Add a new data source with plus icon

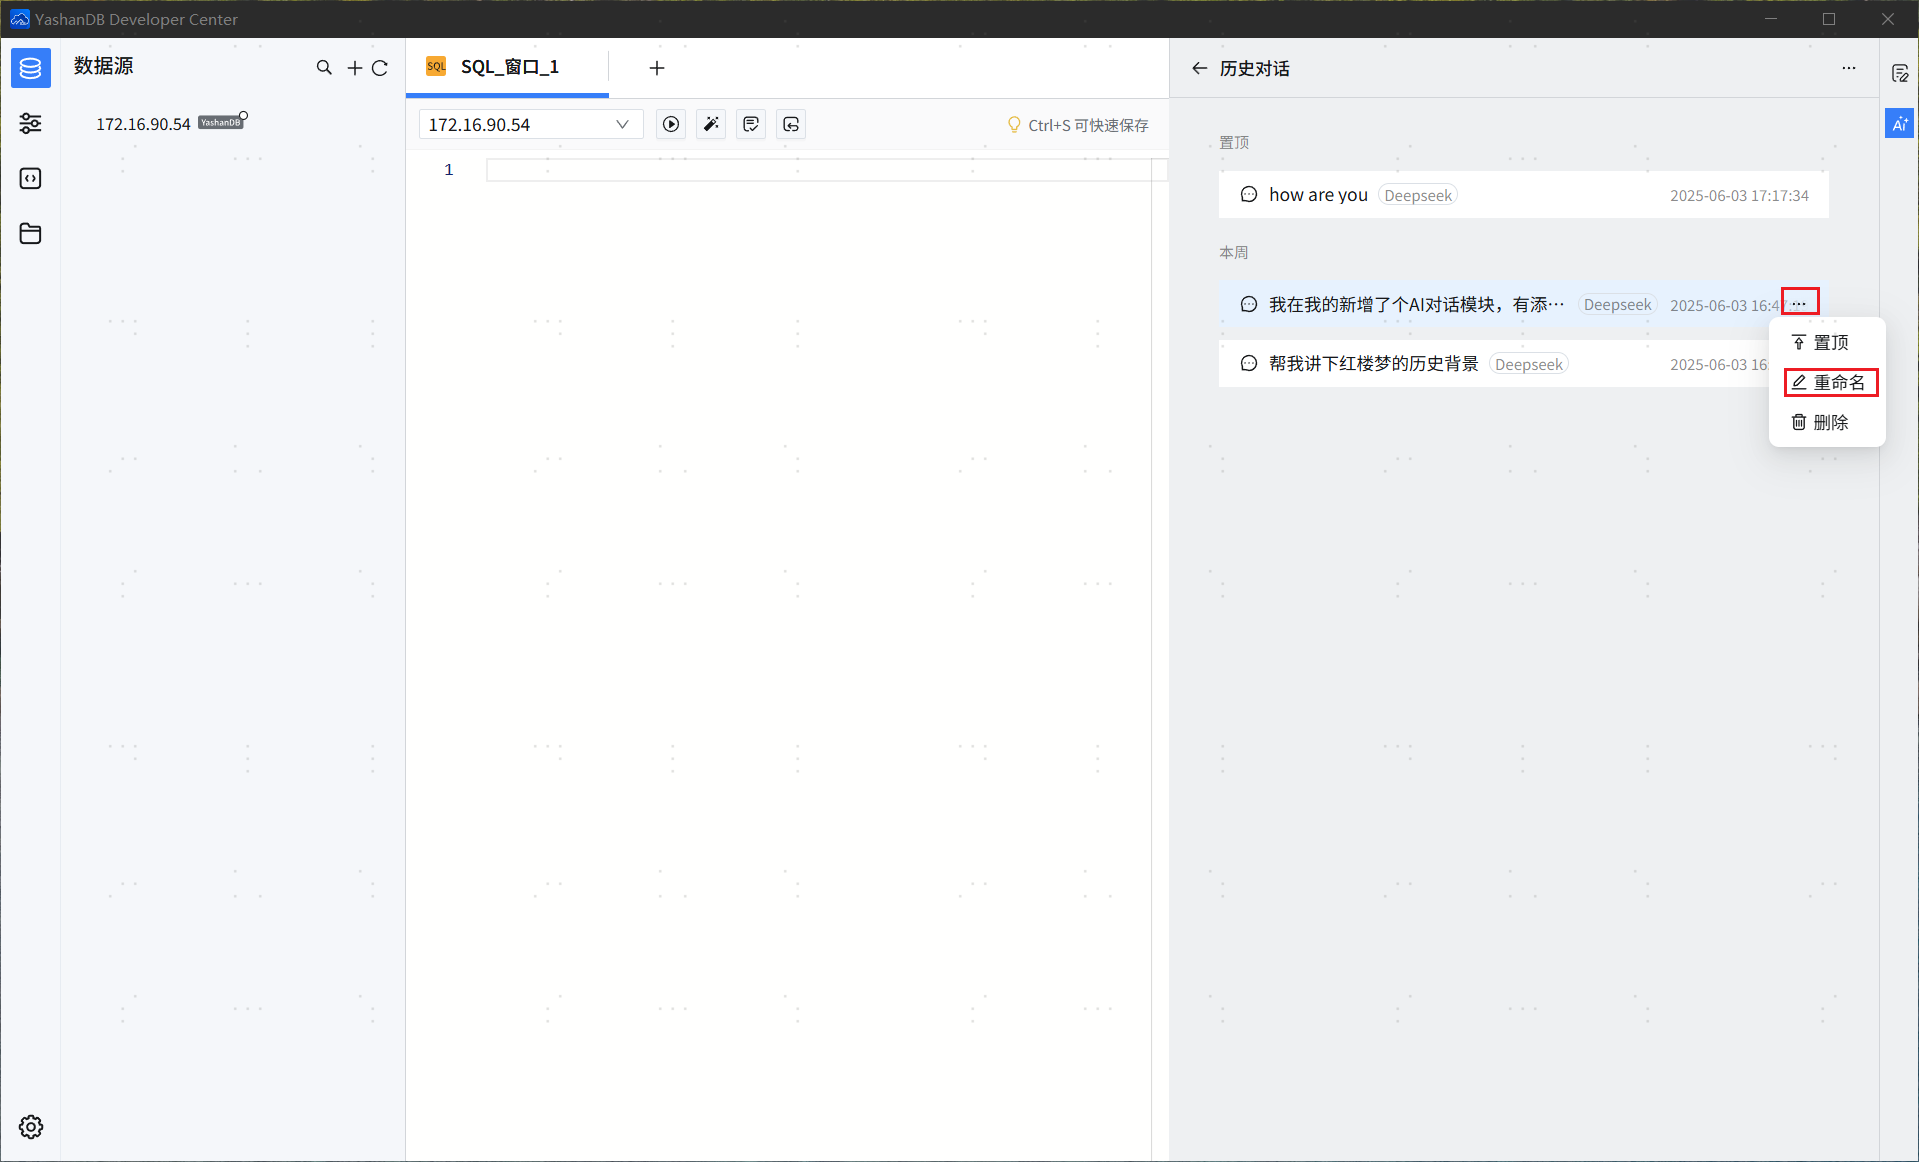coord(354,68)
